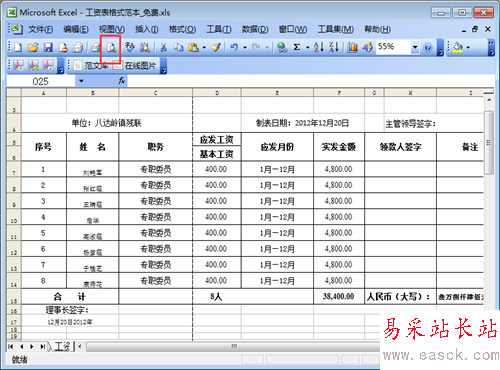Go to last sheet tab navigation arrow
This screenshot has width=500, height=370.
tap(43, 347)
